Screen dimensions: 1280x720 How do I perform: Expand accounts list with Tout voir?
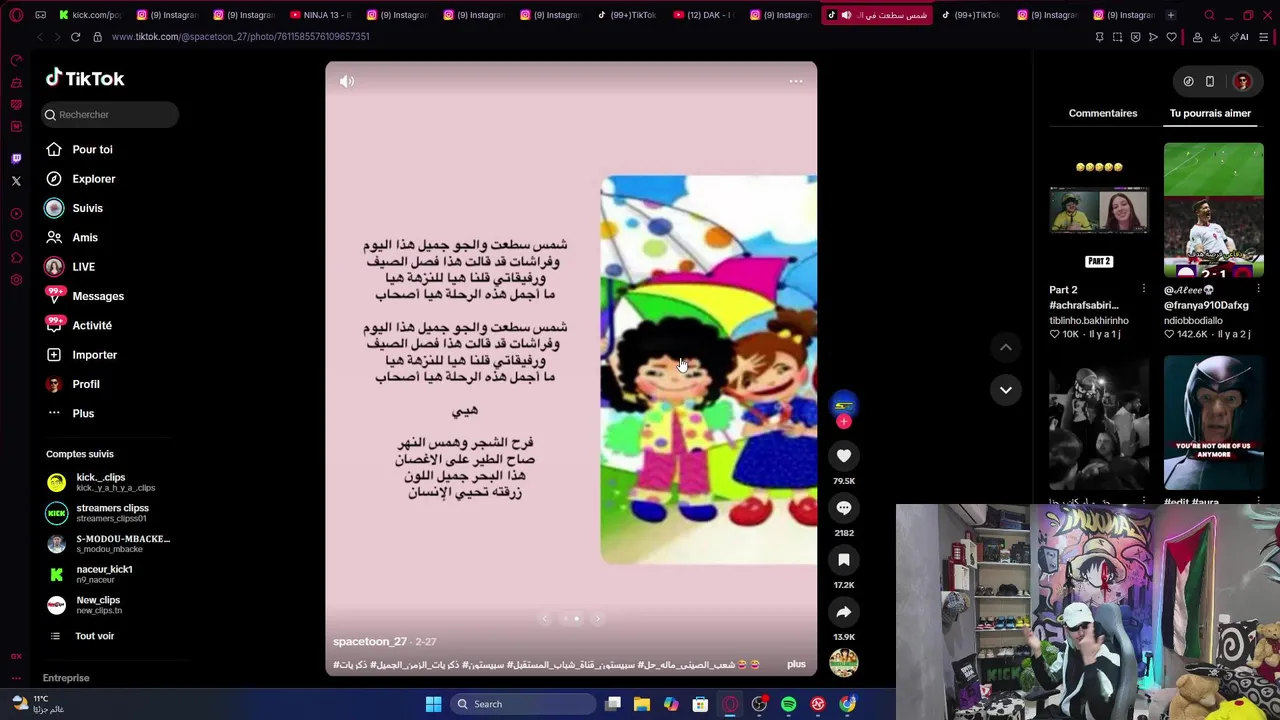tap(94, 636)
